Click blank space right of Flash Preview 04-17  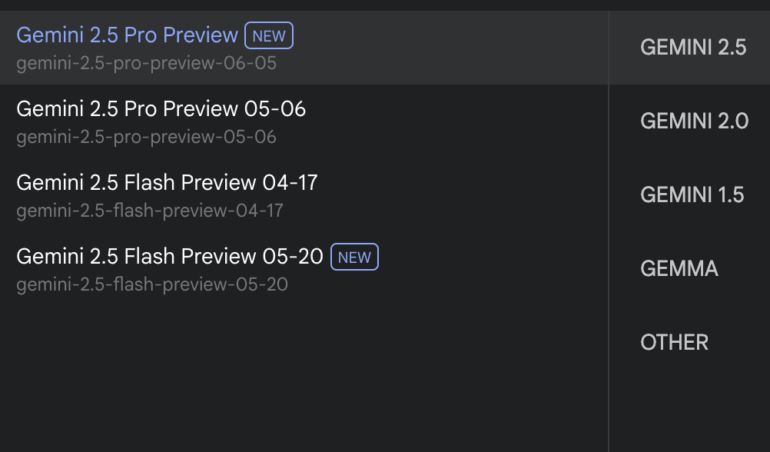(460, 195)
